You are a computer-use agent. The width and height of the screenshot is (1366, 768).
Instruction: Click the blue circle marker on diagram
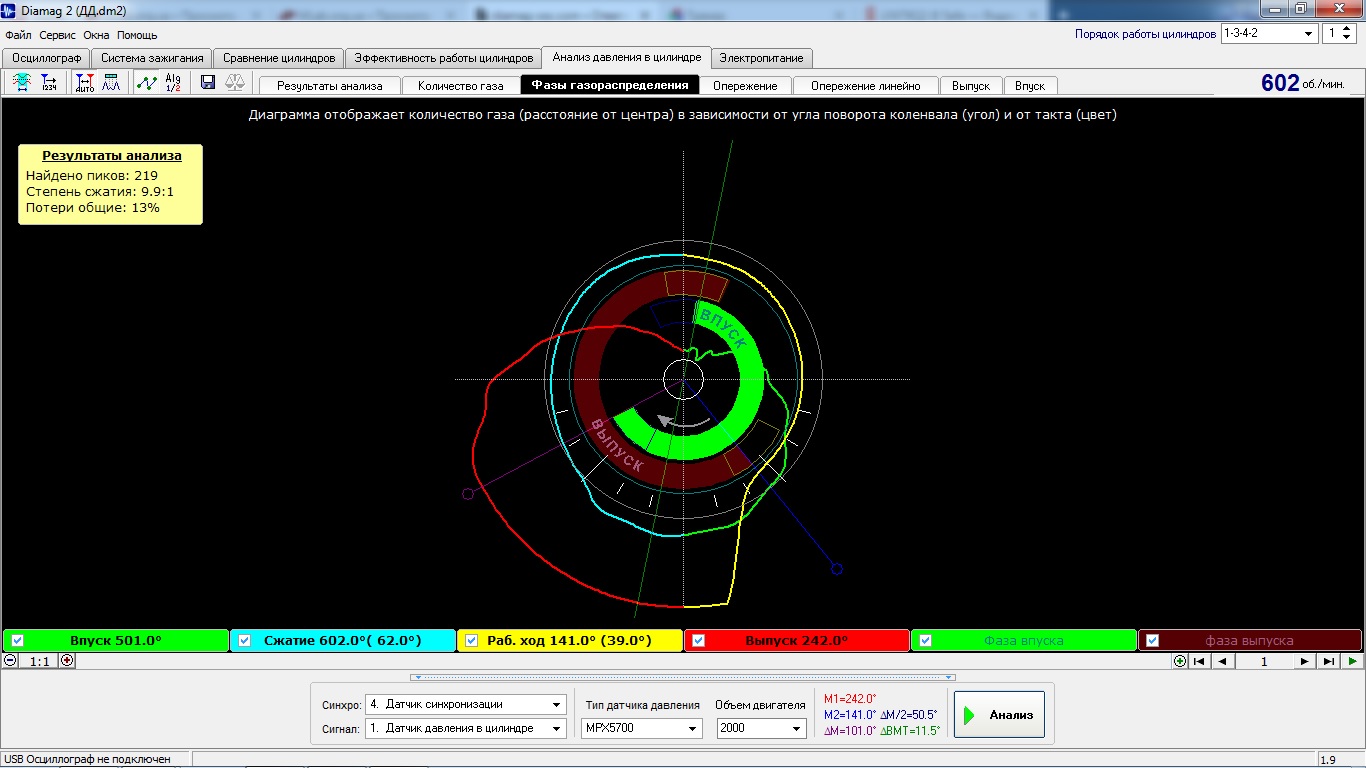(837, 569)
